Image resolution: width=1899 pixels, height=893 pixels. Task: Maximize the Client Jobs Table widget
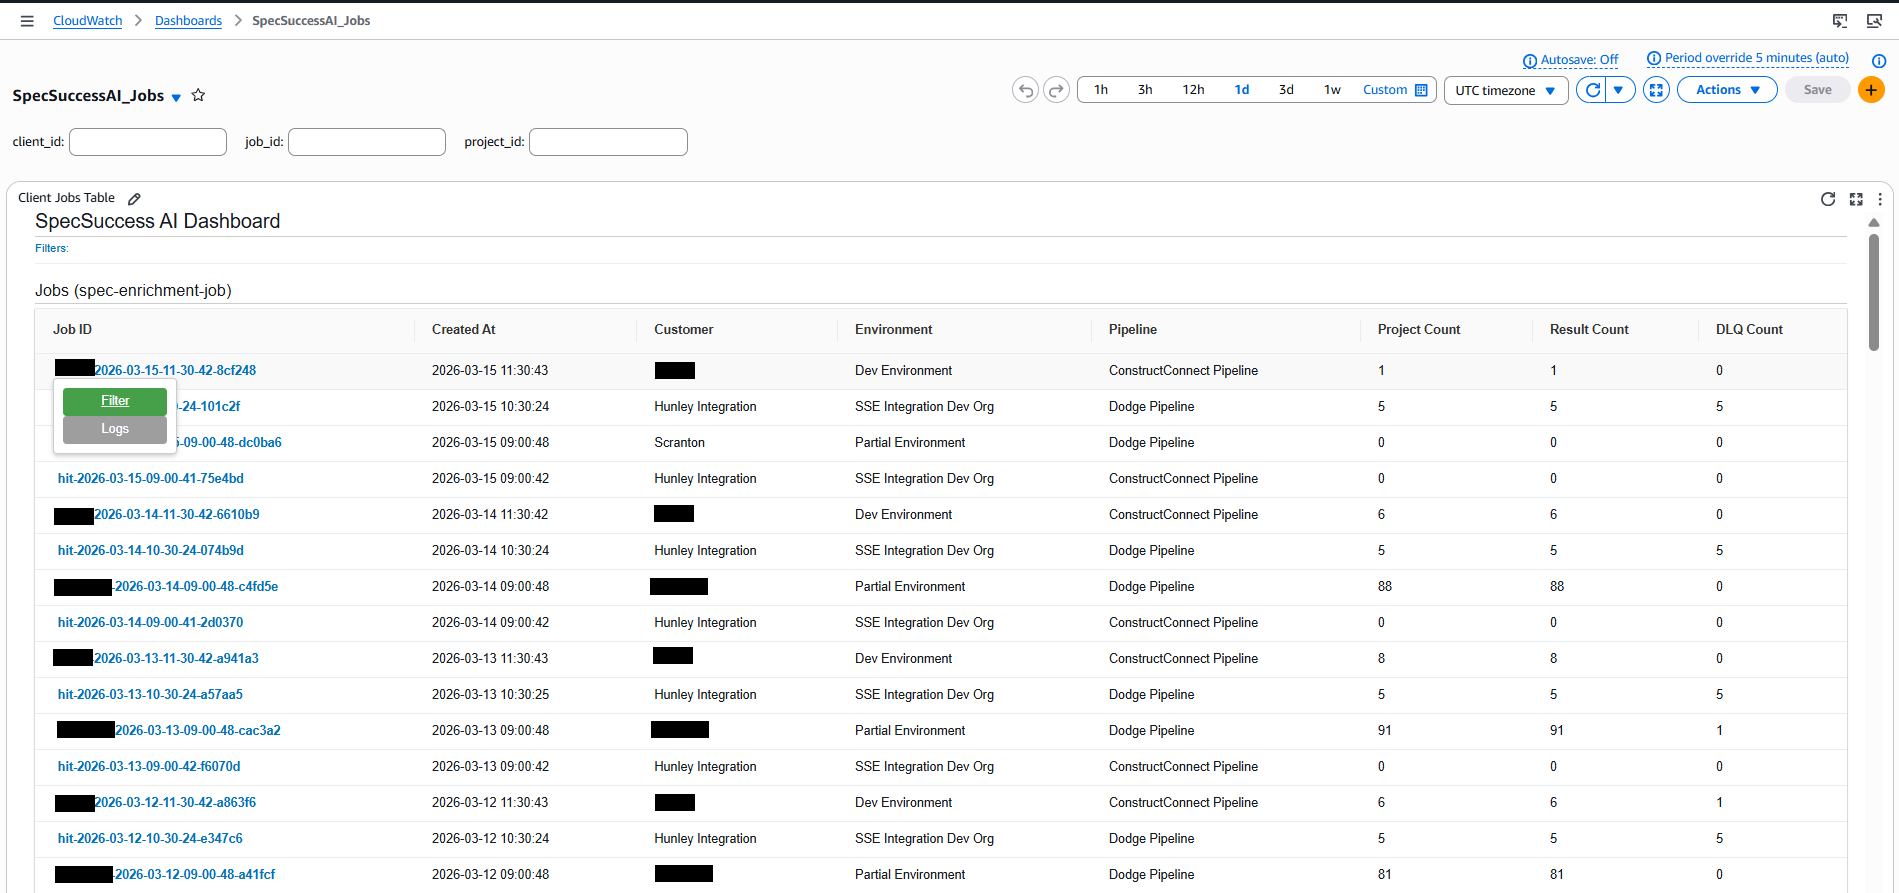click(1856, 199)
